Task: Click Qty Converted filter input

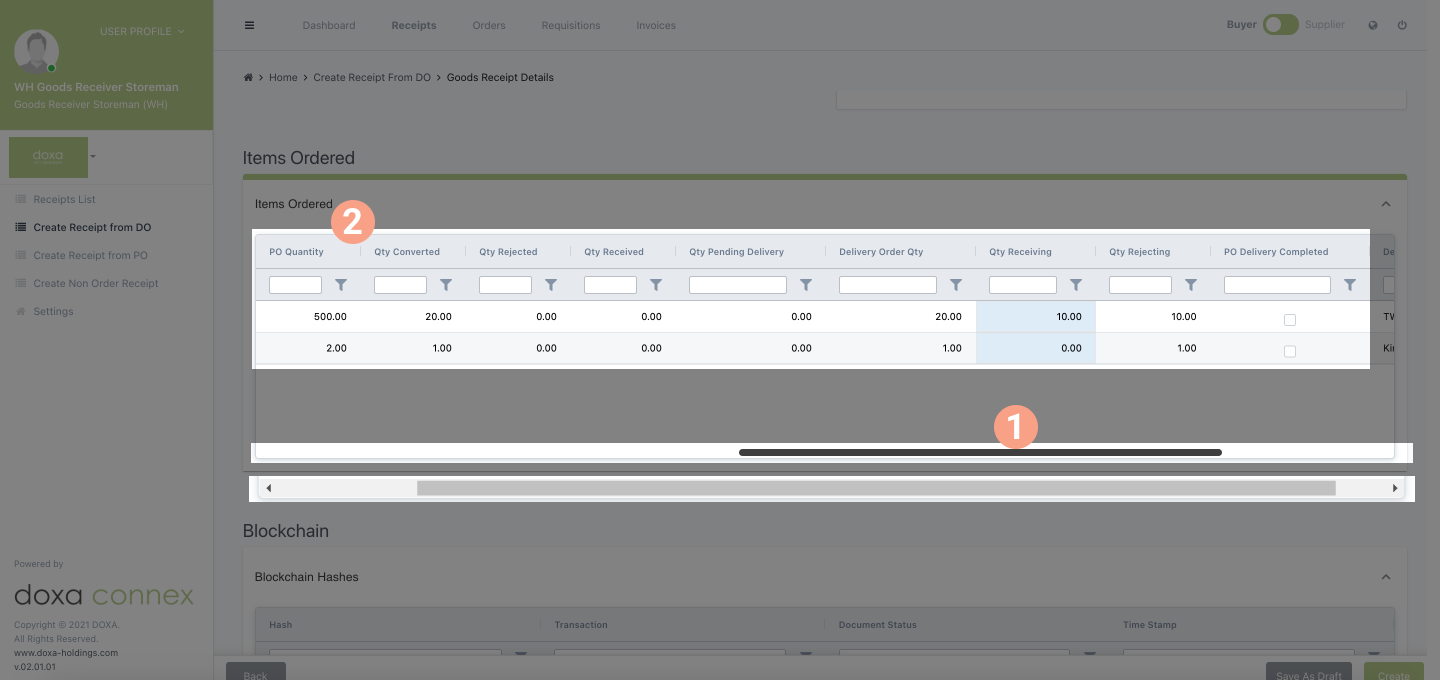Action: pyautogui.click(x=400, y=285)
